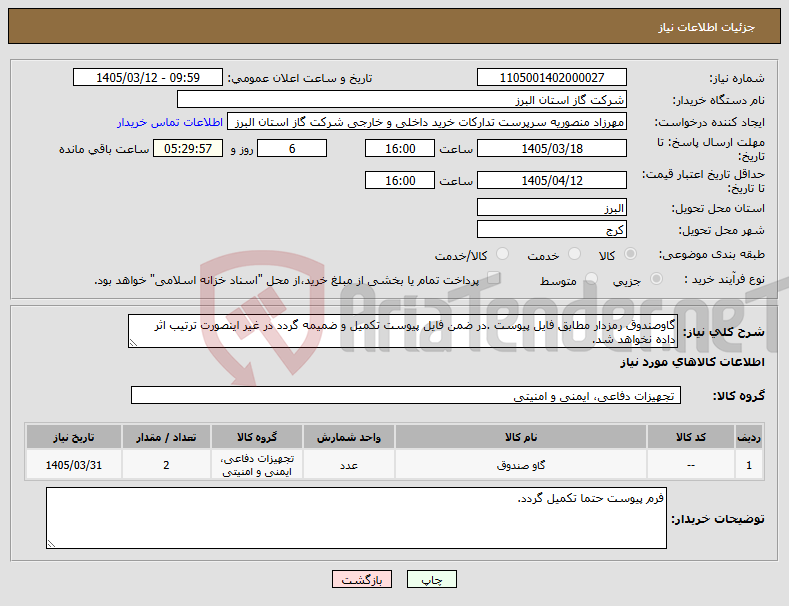789x606 pixels.
Task: Click buyer notes text area فرم پیوست
Action: pos(356,518)
